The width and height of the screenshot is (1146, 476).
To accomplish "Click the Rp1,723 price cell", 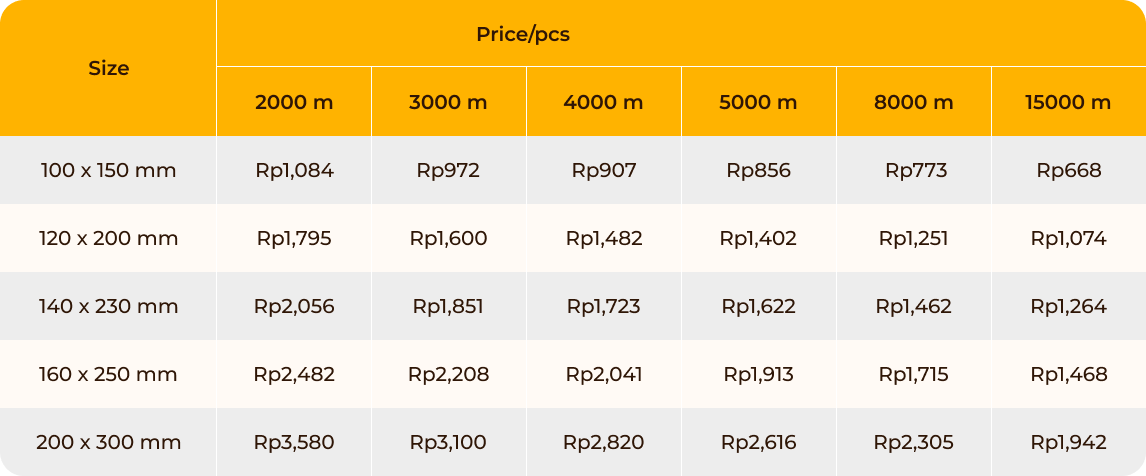I will [604, 306].
